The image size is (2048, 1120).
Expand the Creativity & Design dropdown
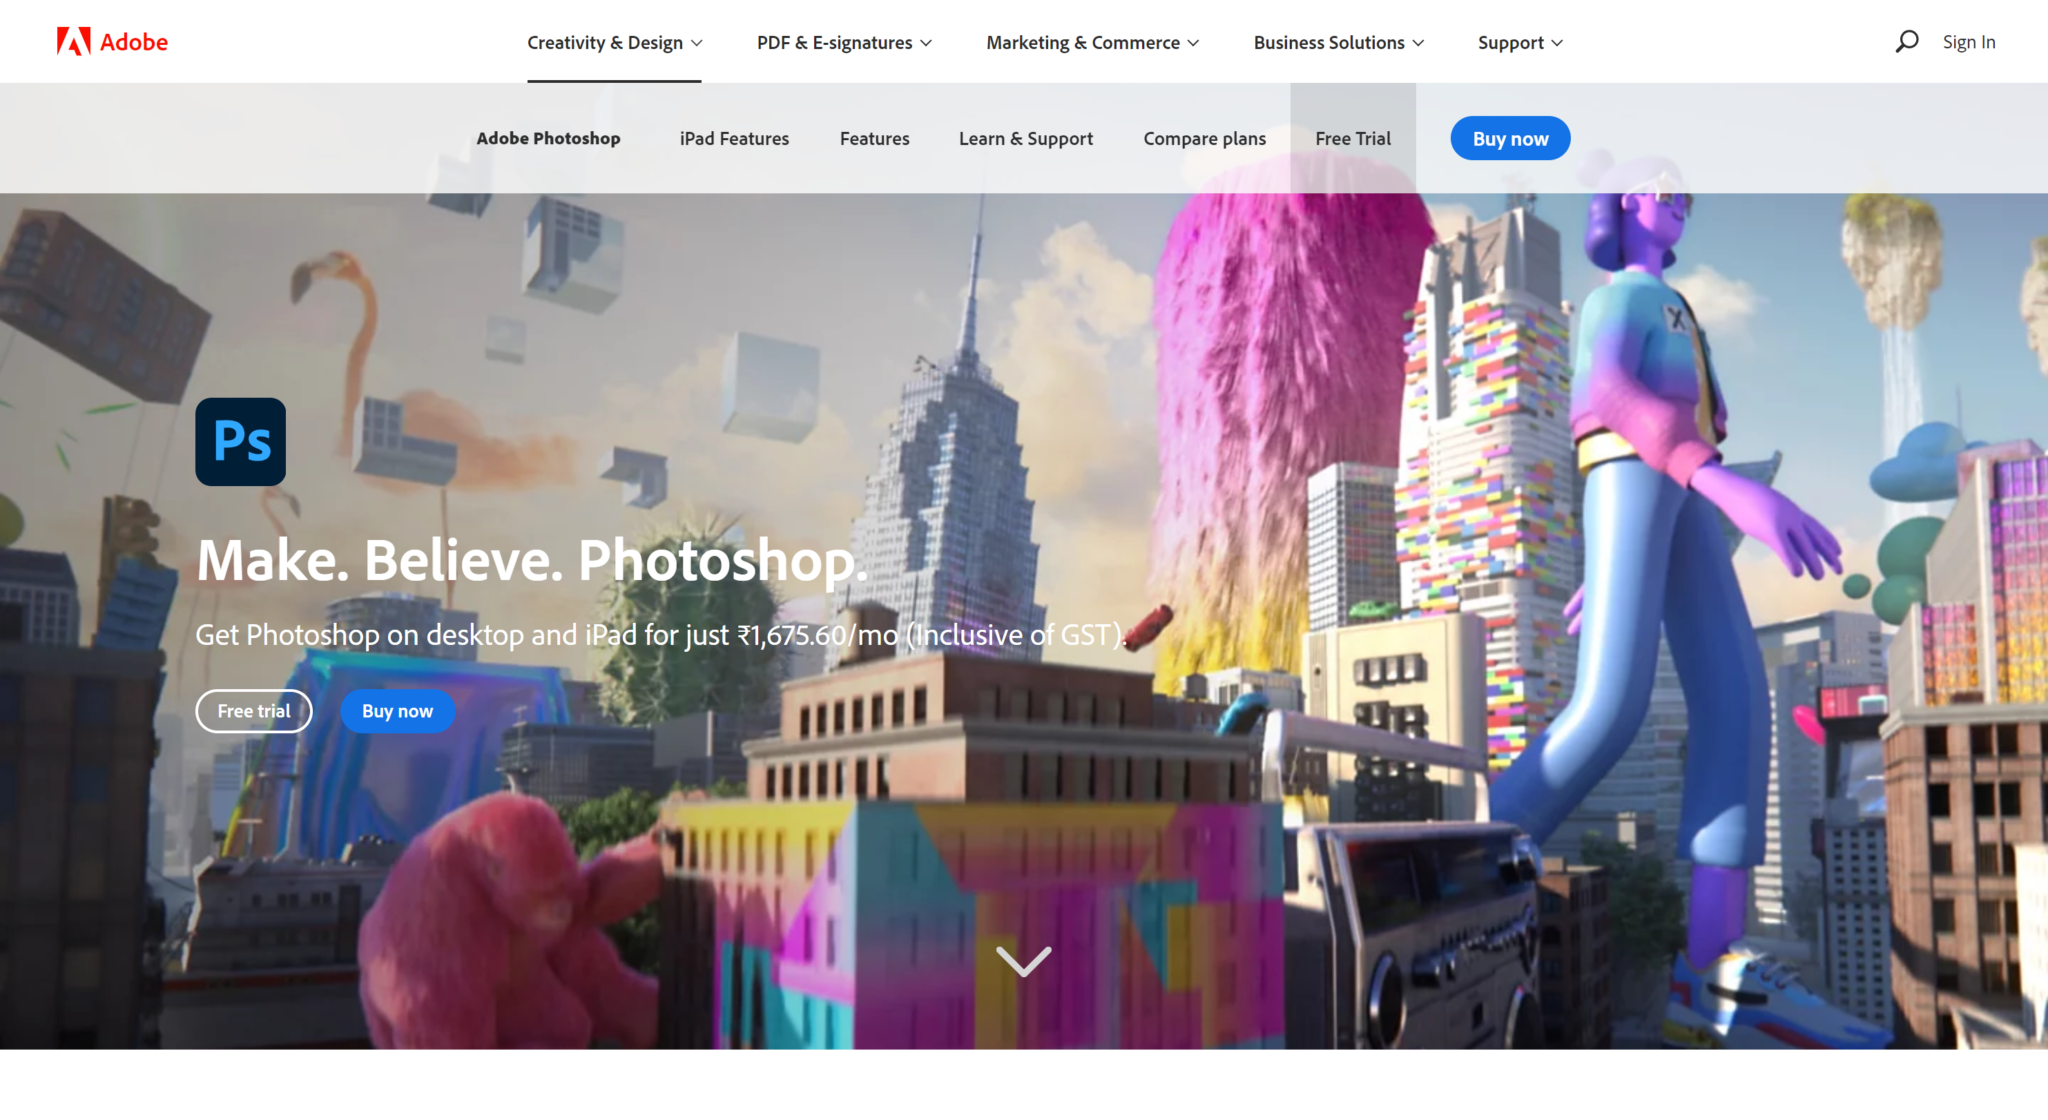point(614,42)
